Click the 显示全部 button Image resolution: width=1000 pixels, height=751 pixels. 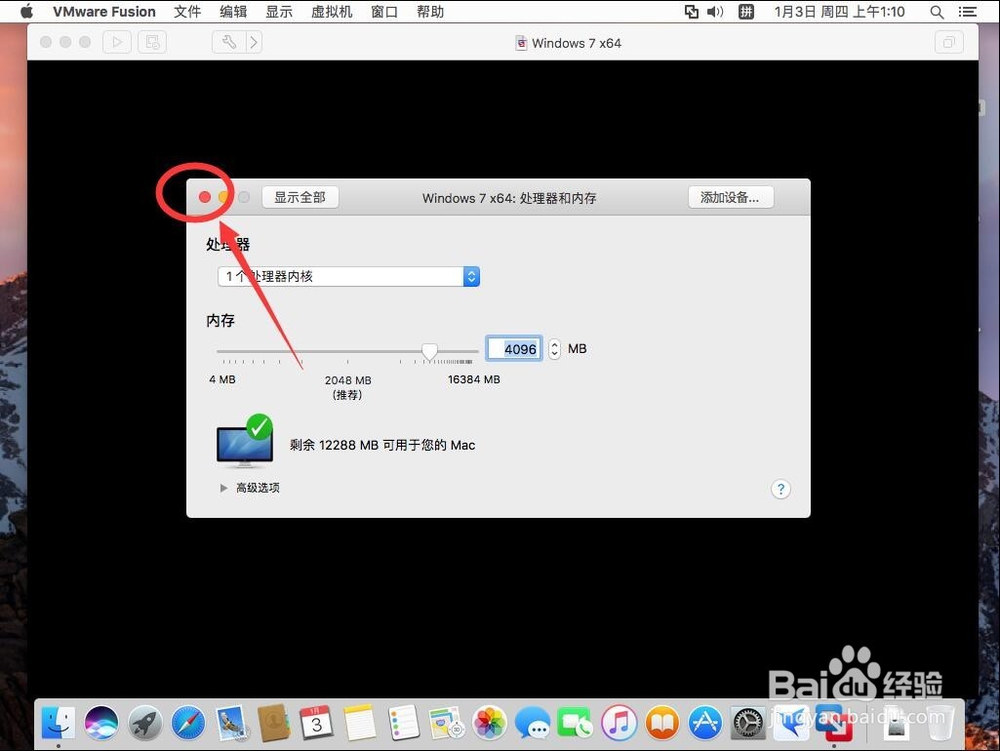(x=300, y=197)
